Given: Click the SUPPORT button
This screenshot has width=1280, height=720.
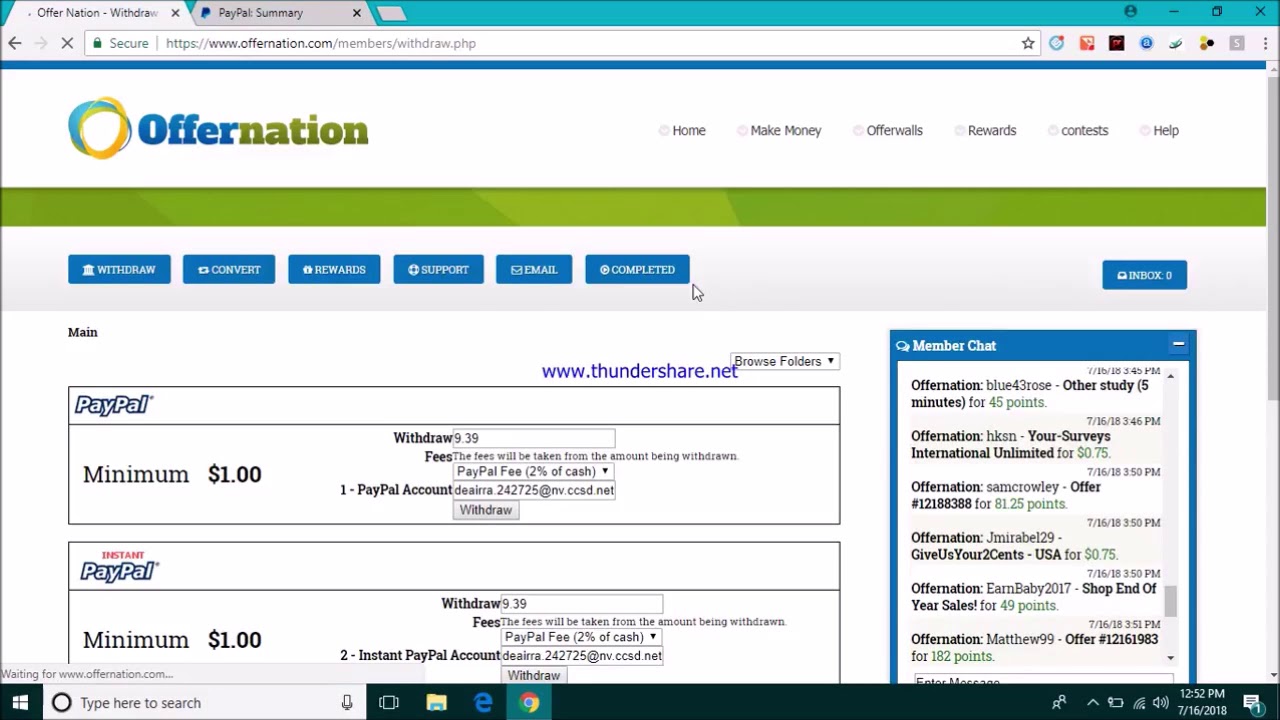Looking at the screenshot, I should click(x=438, y=270).
